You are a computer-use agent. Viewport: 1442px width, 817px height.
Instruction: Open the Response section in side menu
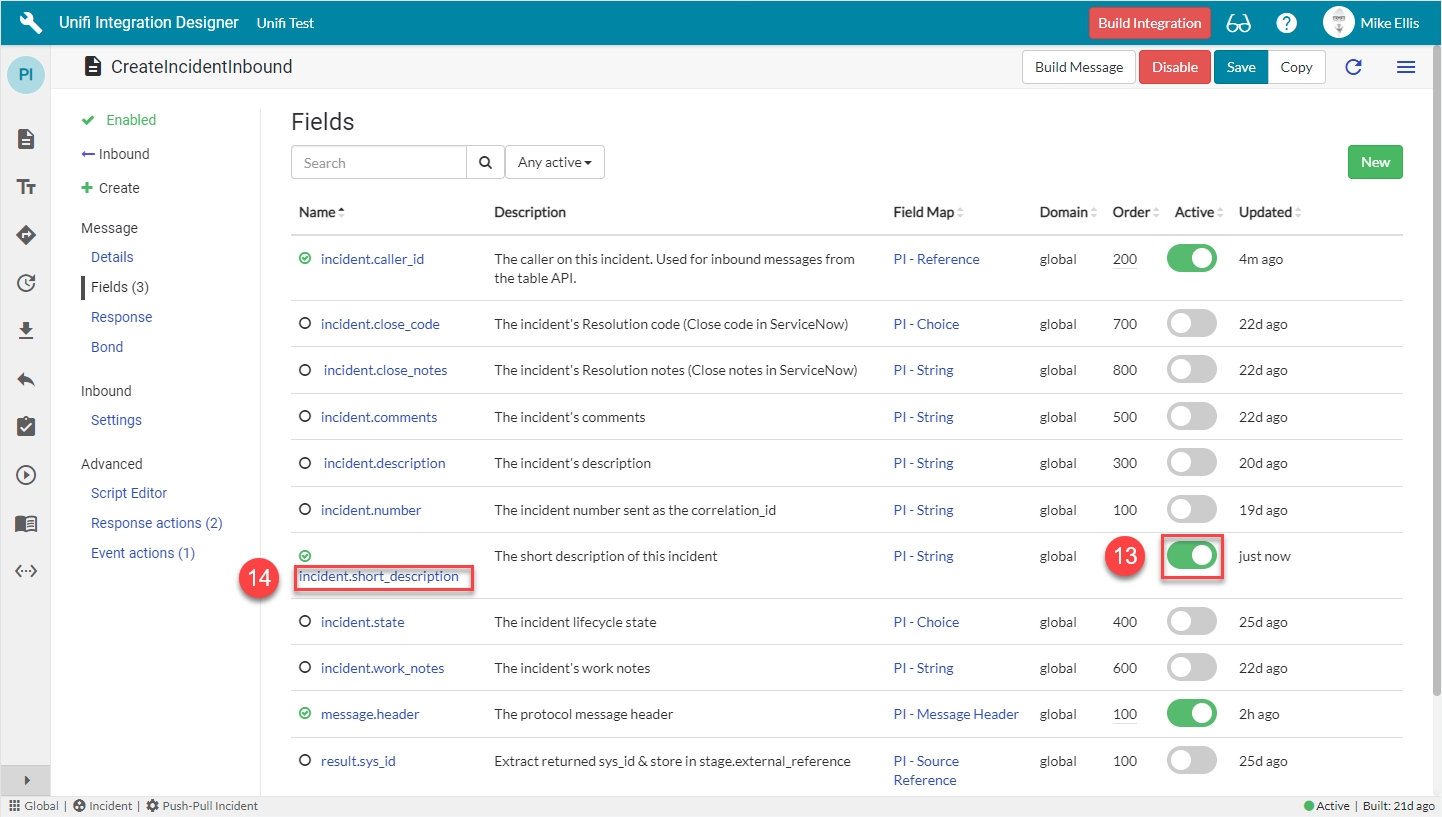[x=121, y=317]
